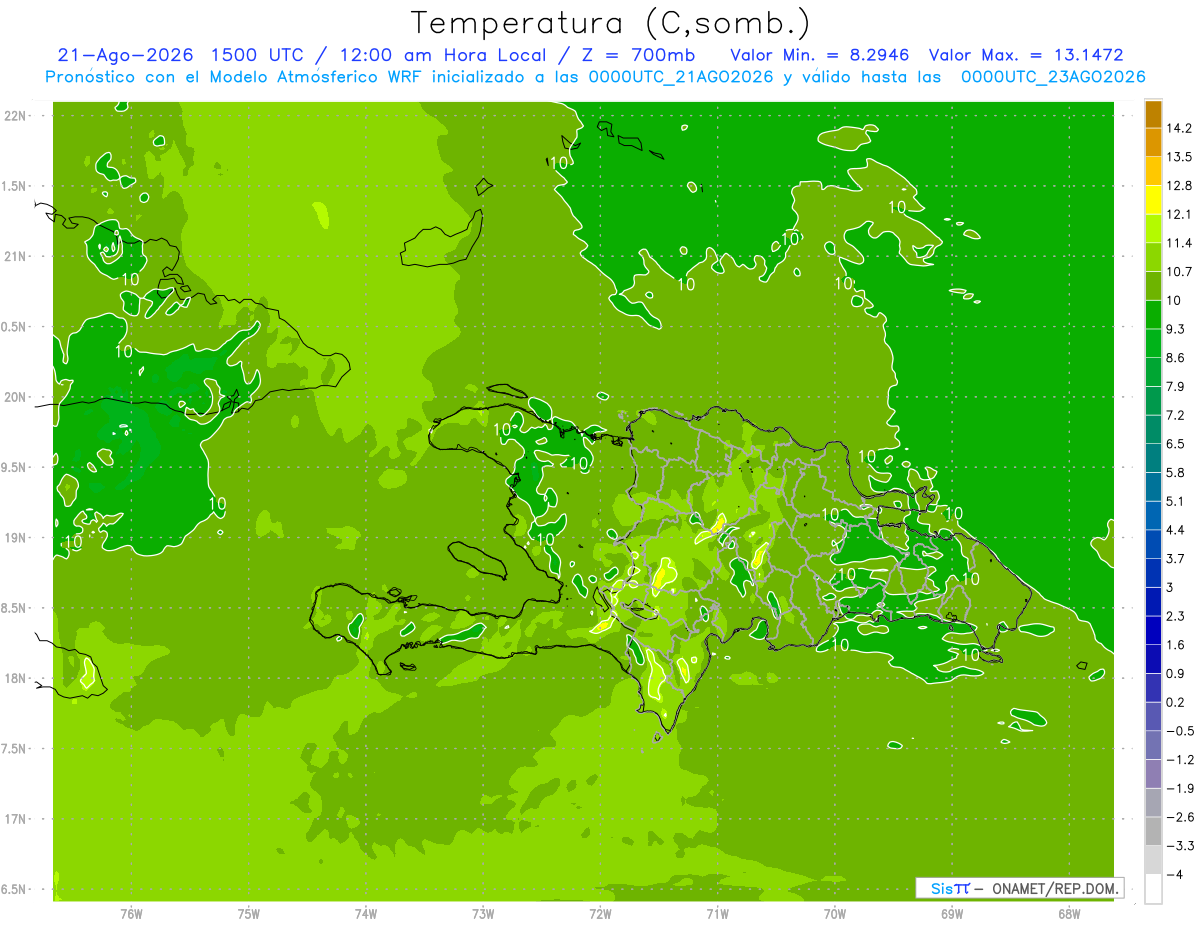Click the '12.1' color scale label
This screenshot has height=927, width=1200.
tap(1179, 214)
